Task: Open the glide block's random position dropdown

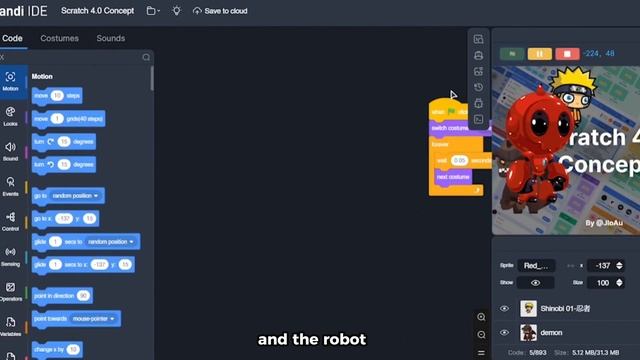Action: (x=111, y=242)
